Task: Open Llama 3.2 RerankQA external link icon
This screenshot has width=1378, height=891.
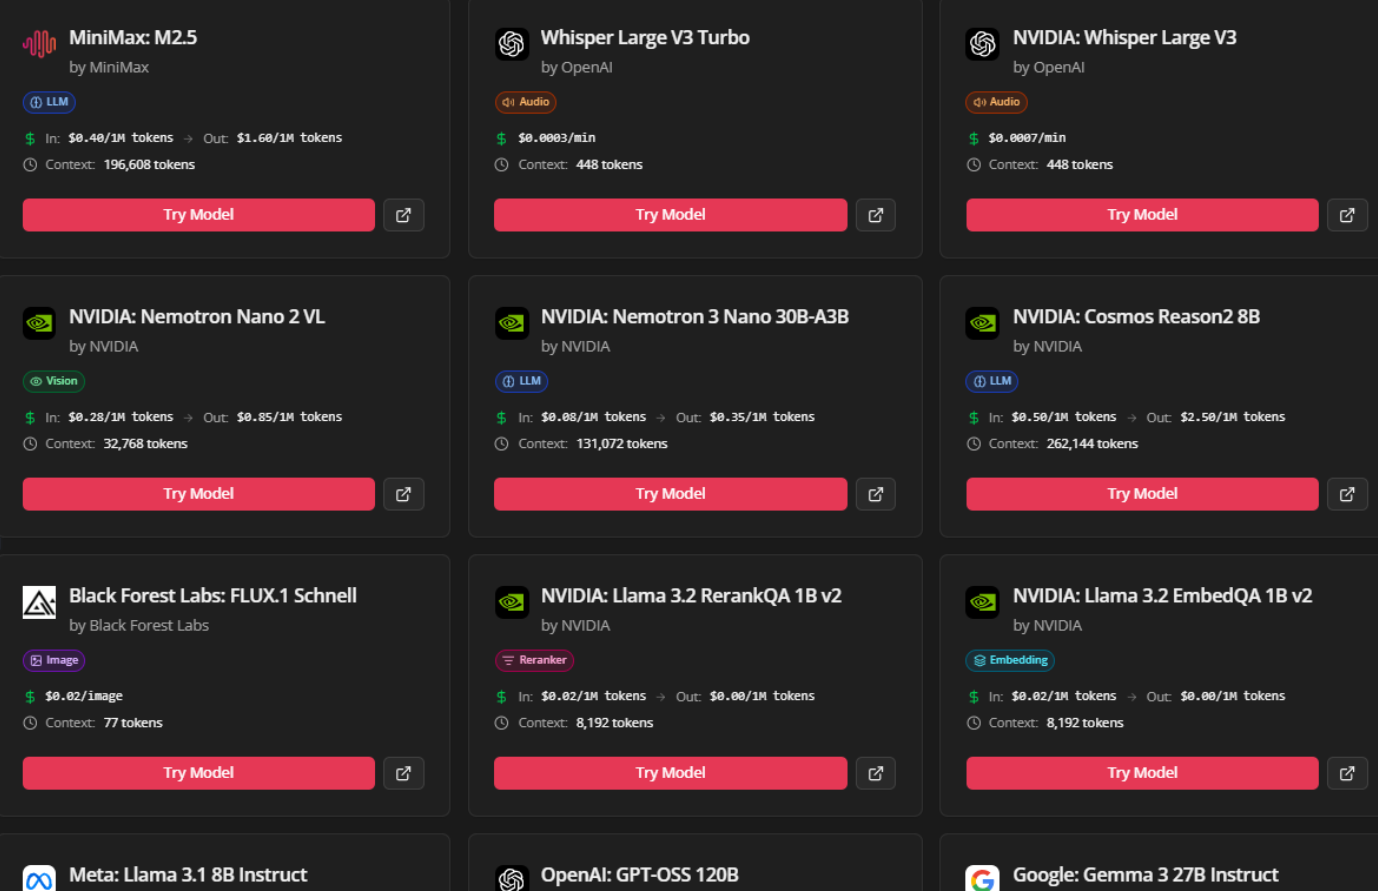Action: click(x=876, y=773)
